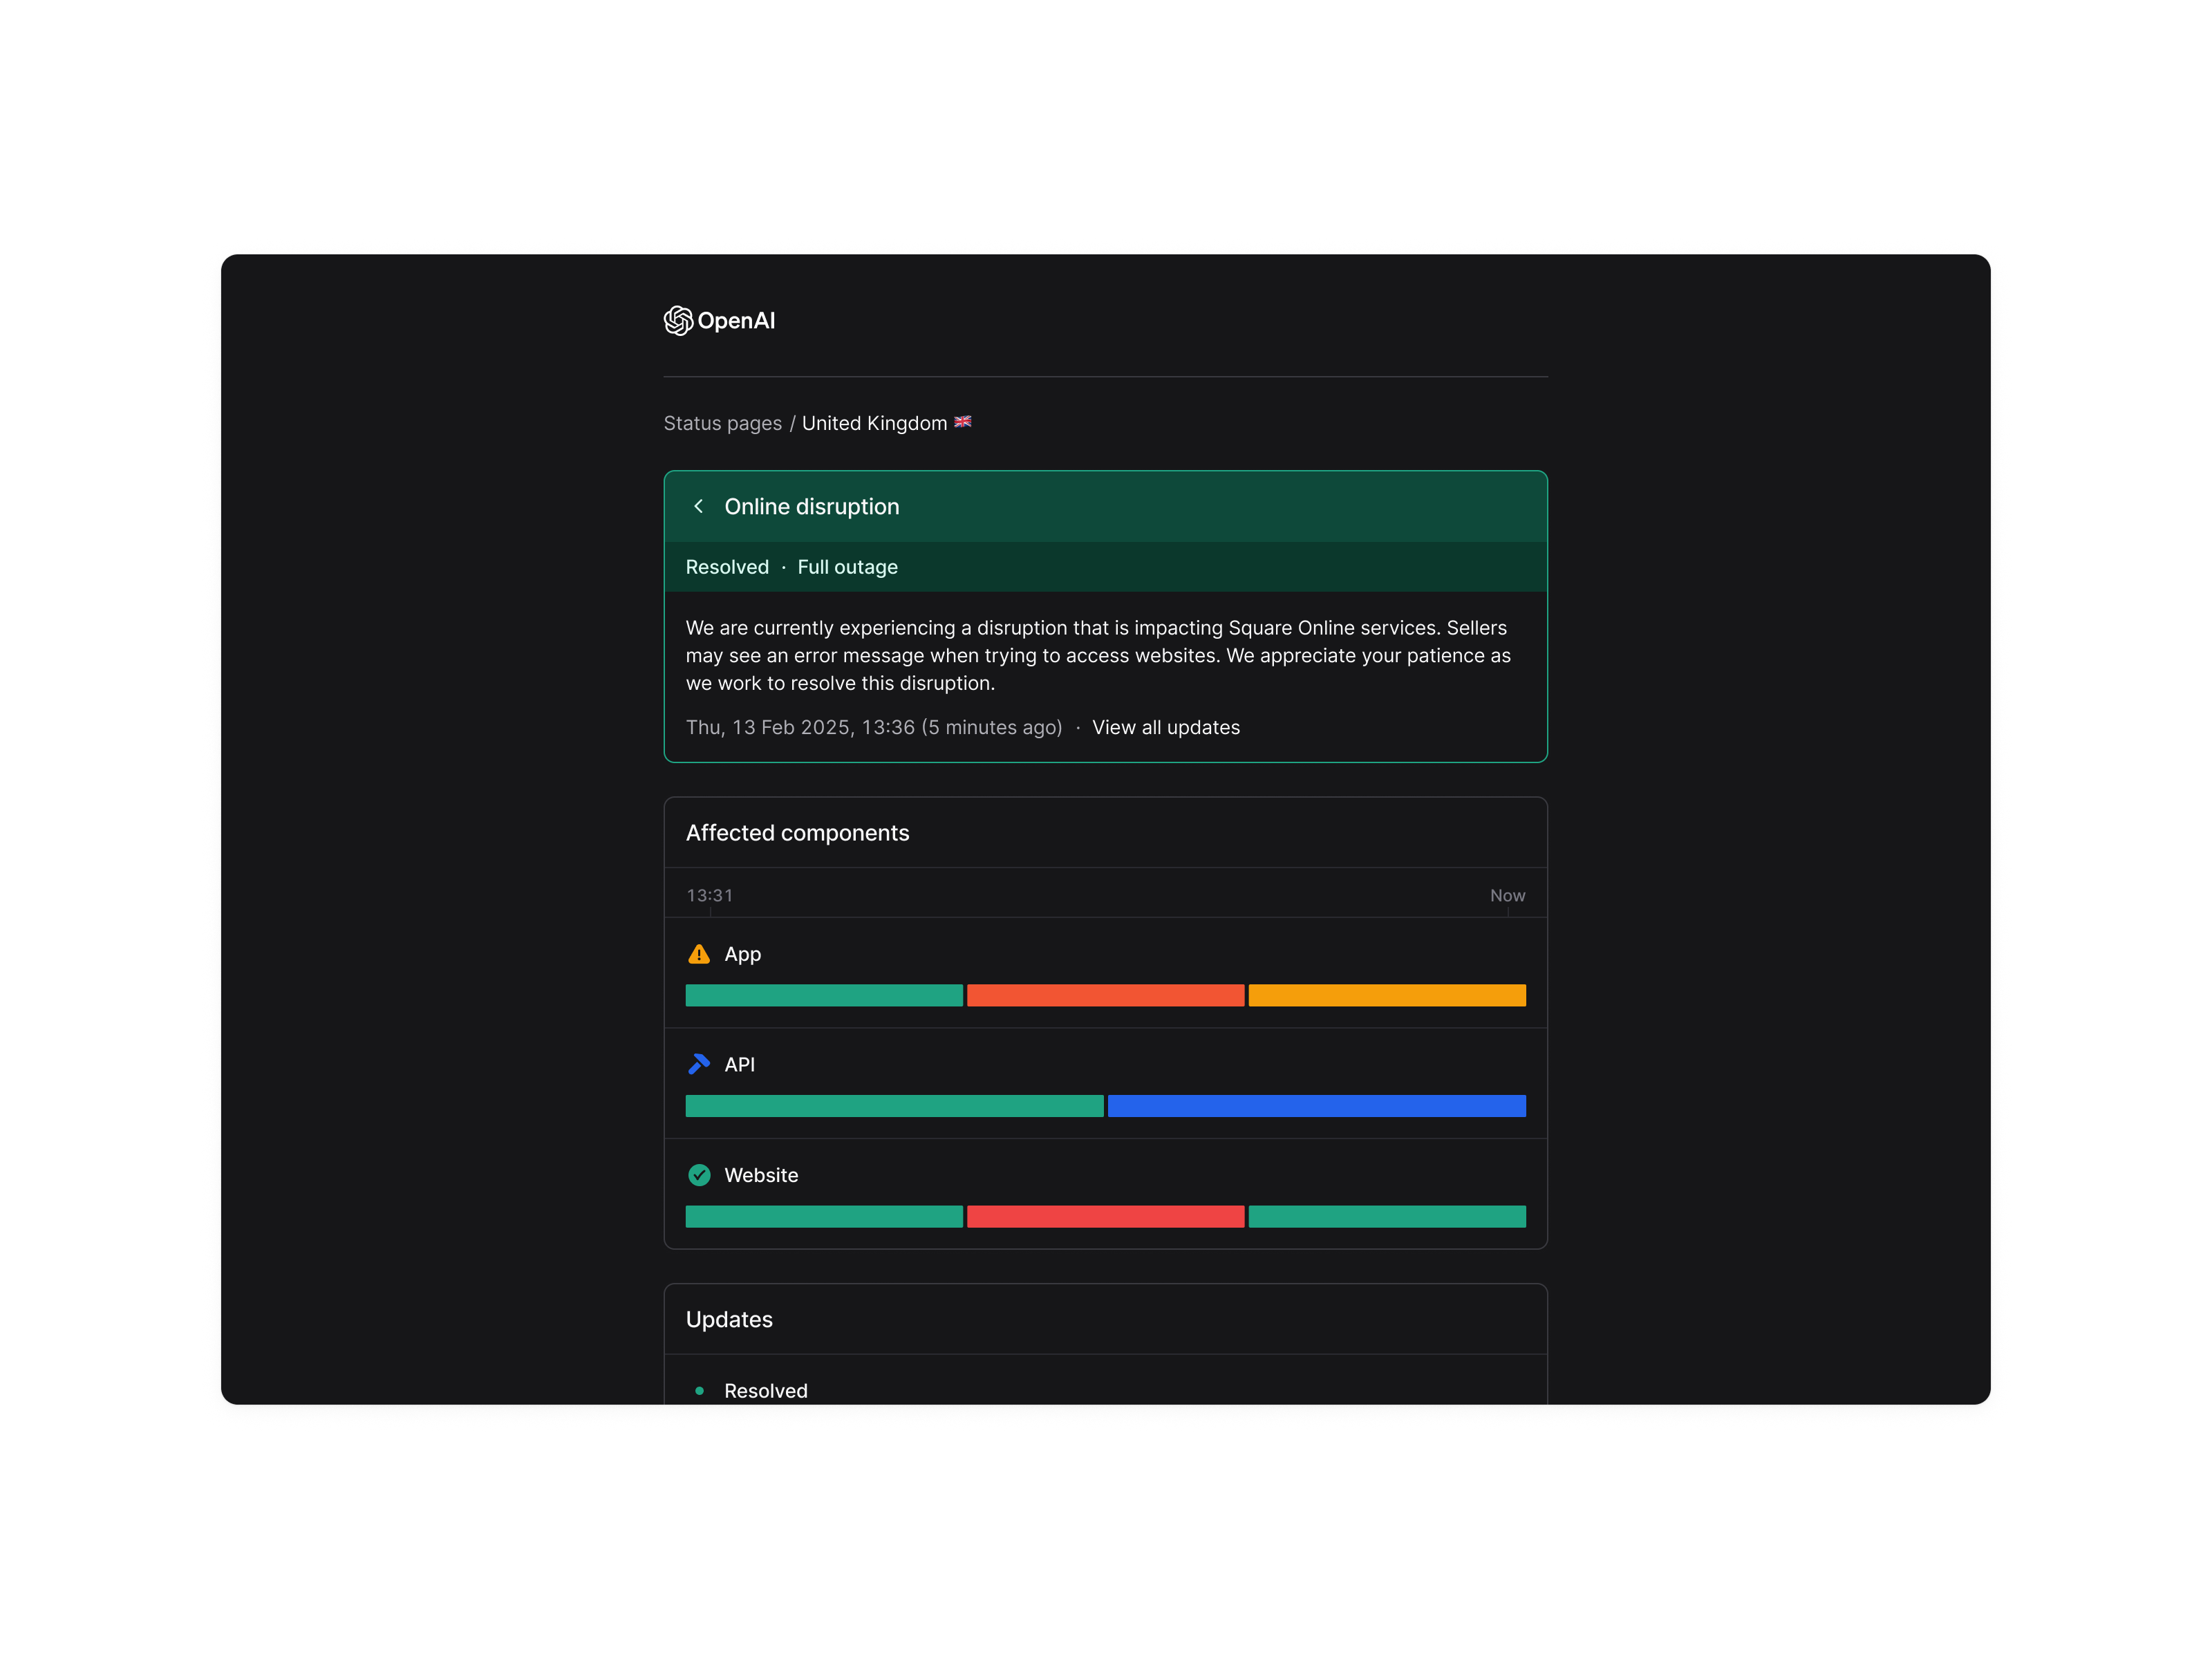Click the OpenAI wordmark in the header
This screenshot has width=2212, height=1659.
(737, 320)
